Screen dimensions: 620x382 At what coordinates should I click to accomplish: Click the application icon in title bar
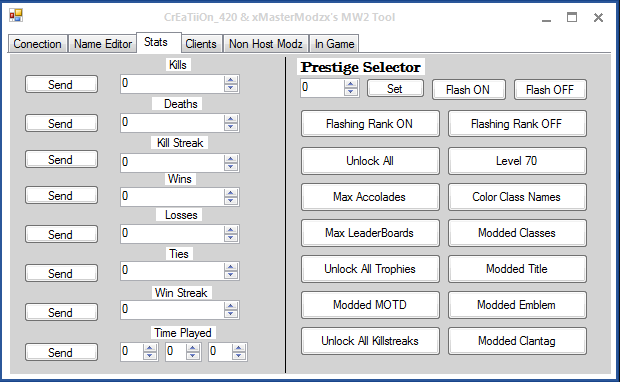(x=16, y=16)
